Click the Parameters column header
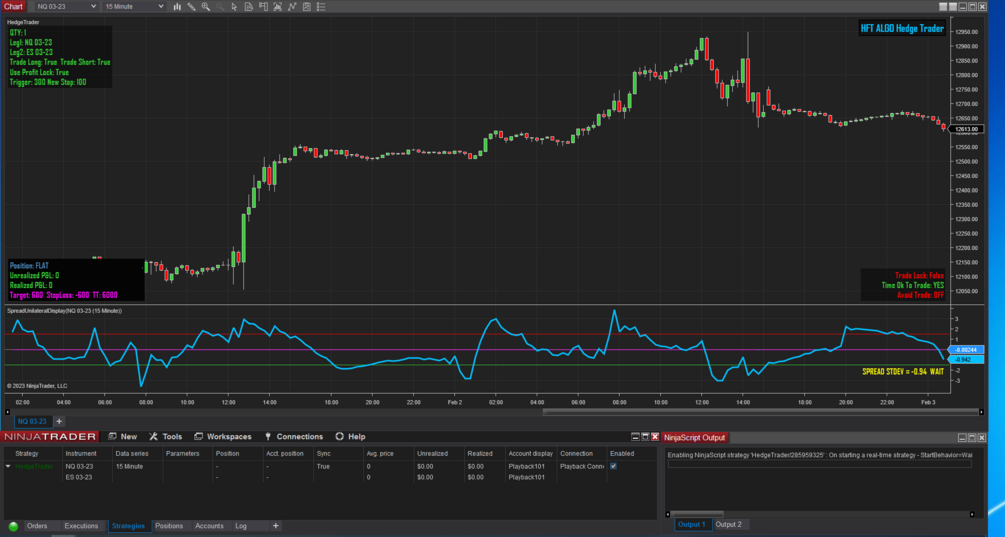 tap(183, 453)
